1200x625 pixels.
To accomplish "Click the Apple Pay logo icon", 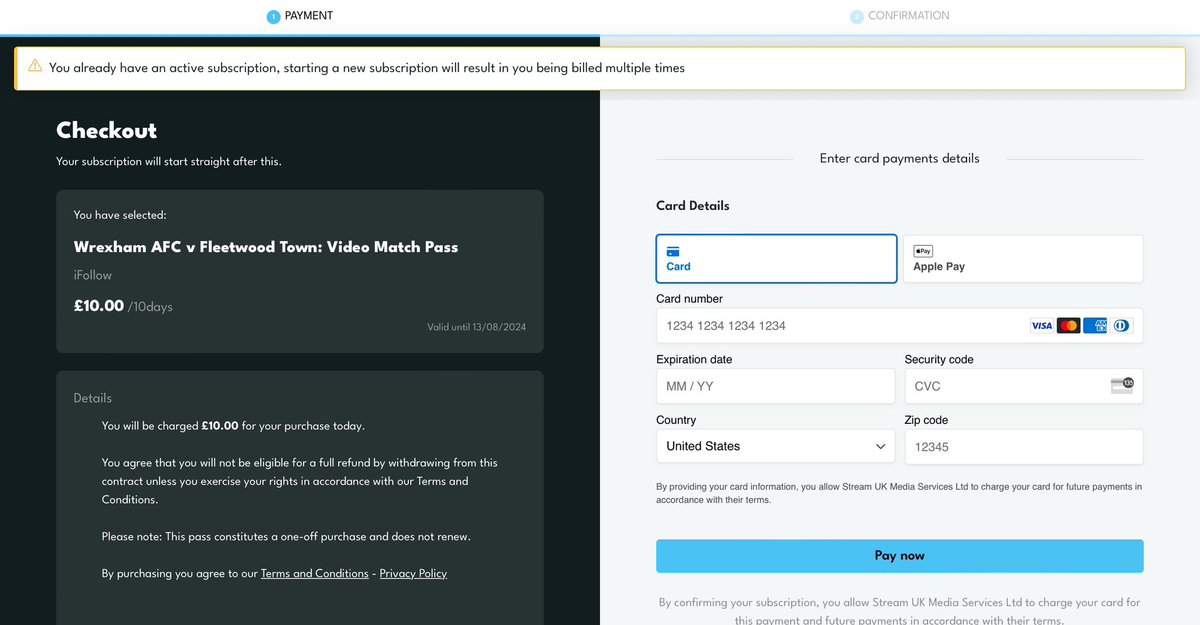I will pyautogui.click(x=923, y=251).
